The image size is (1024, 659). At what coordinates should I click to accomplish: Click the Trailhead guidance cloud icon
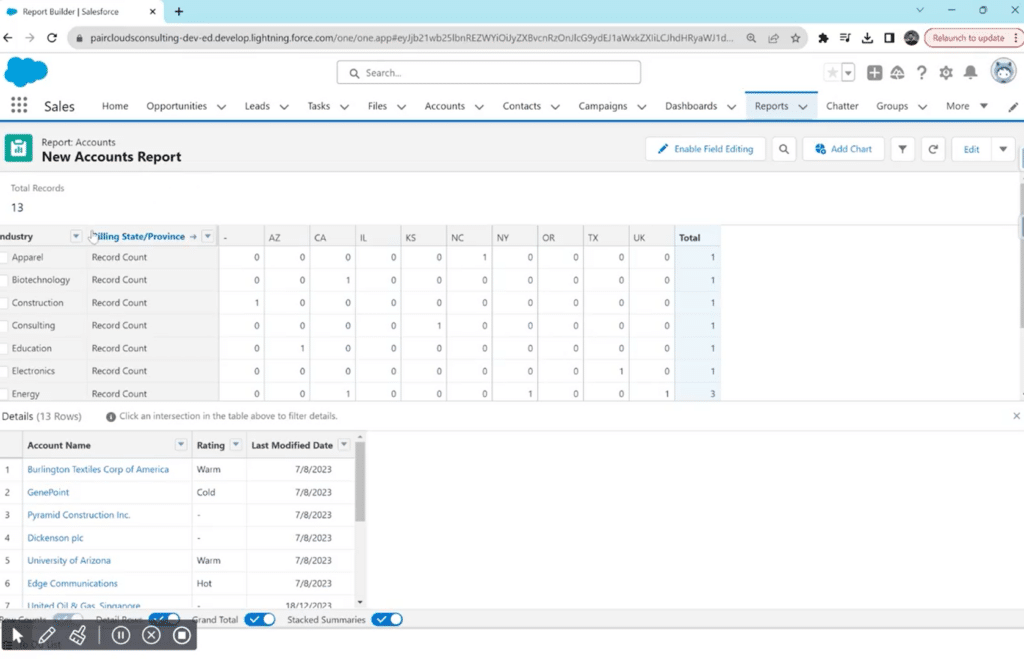coord(897,72)
